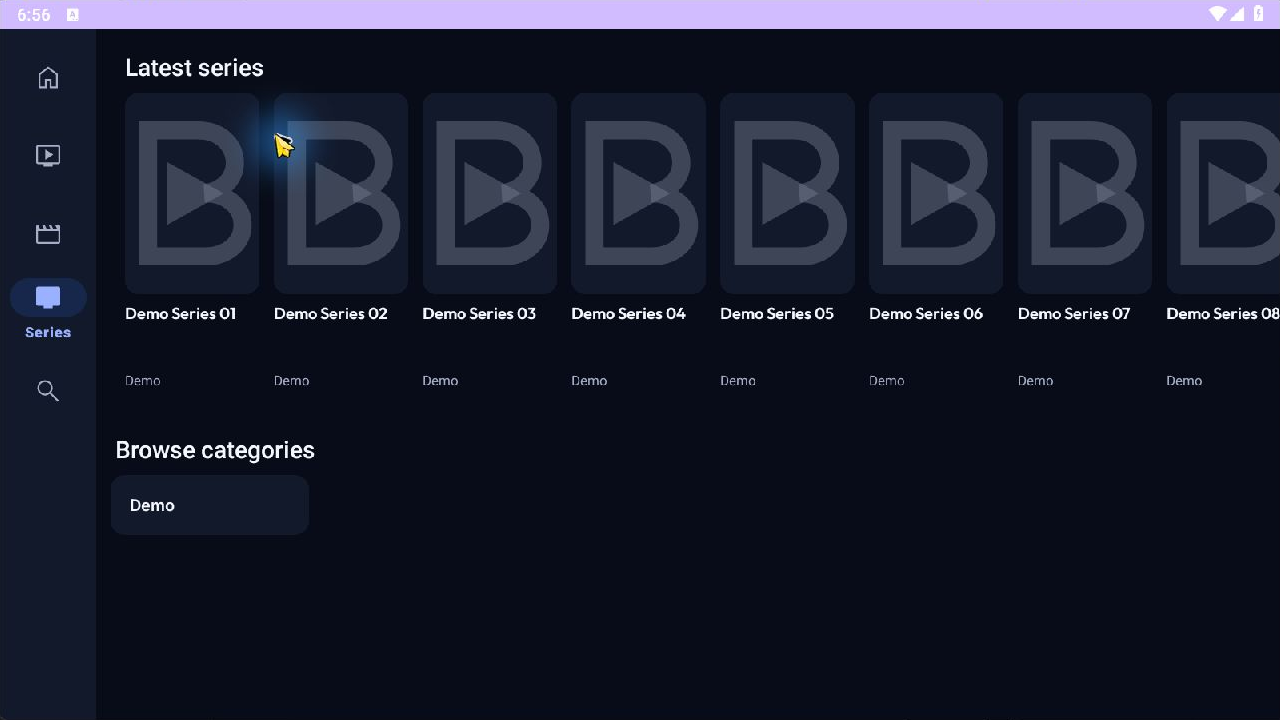1280x720 pixels.
Task: Open the Demo category button
Action: click(x=210, y=505)
